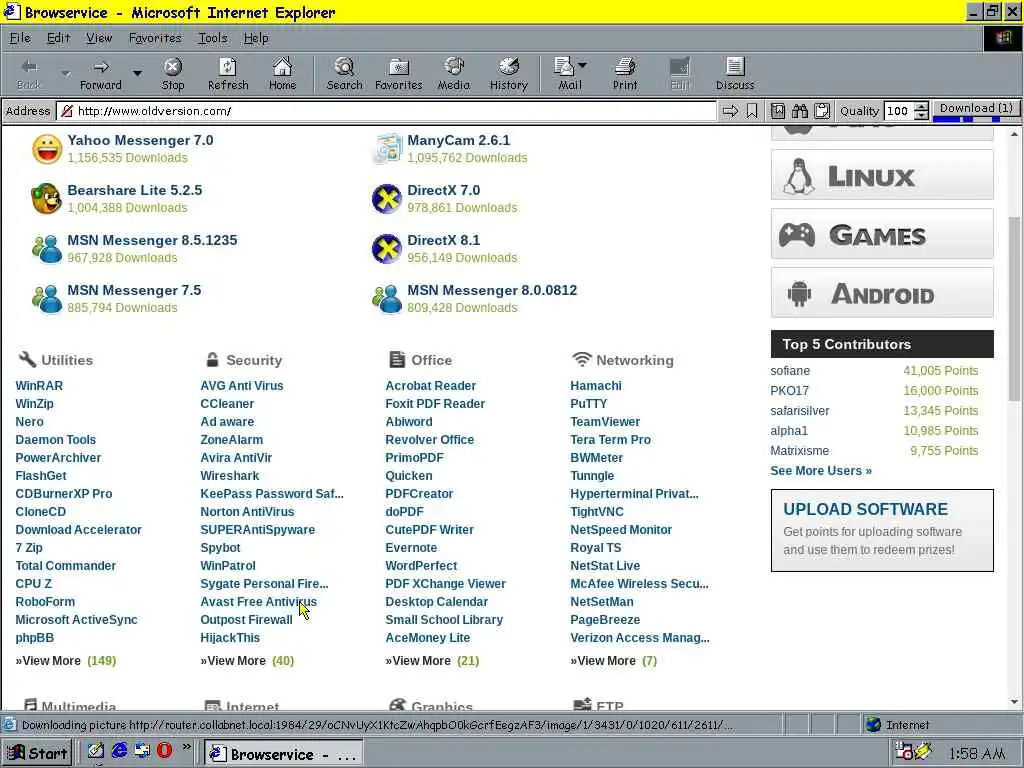The width and height of the screenshot is (1024, 768).
Task: Click the vertical scrollbar down arrow
Action: point(1014,702)
